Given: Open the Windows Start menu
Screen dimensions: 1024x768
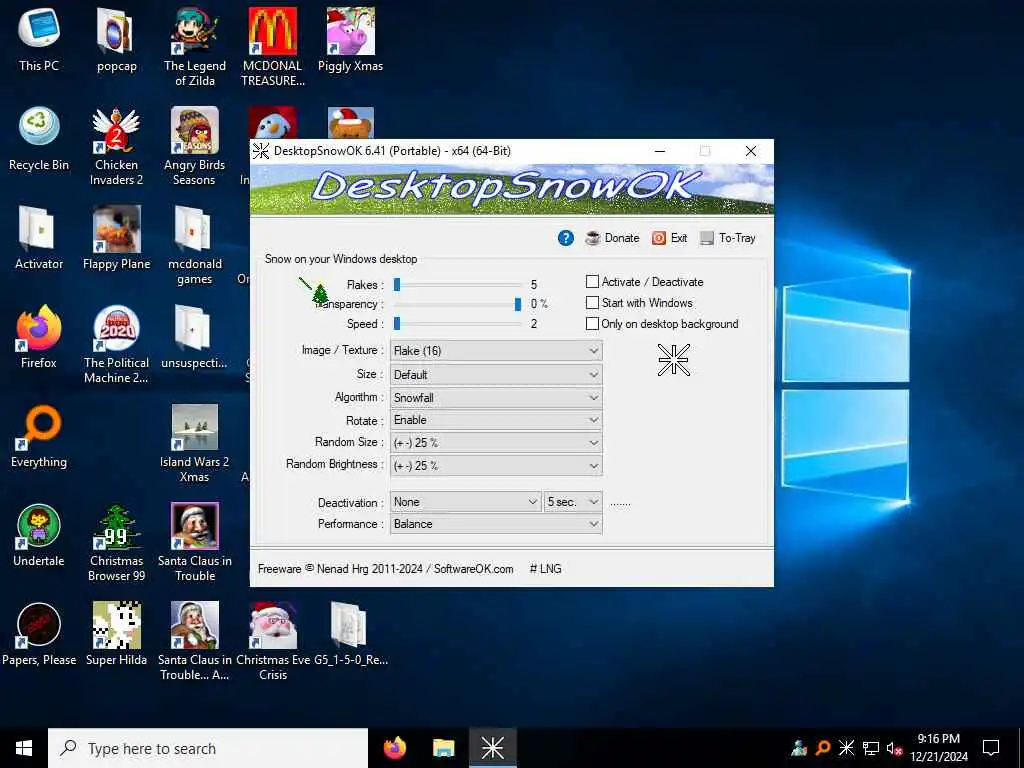Looking at the screenshot, I should pos(24,748).
